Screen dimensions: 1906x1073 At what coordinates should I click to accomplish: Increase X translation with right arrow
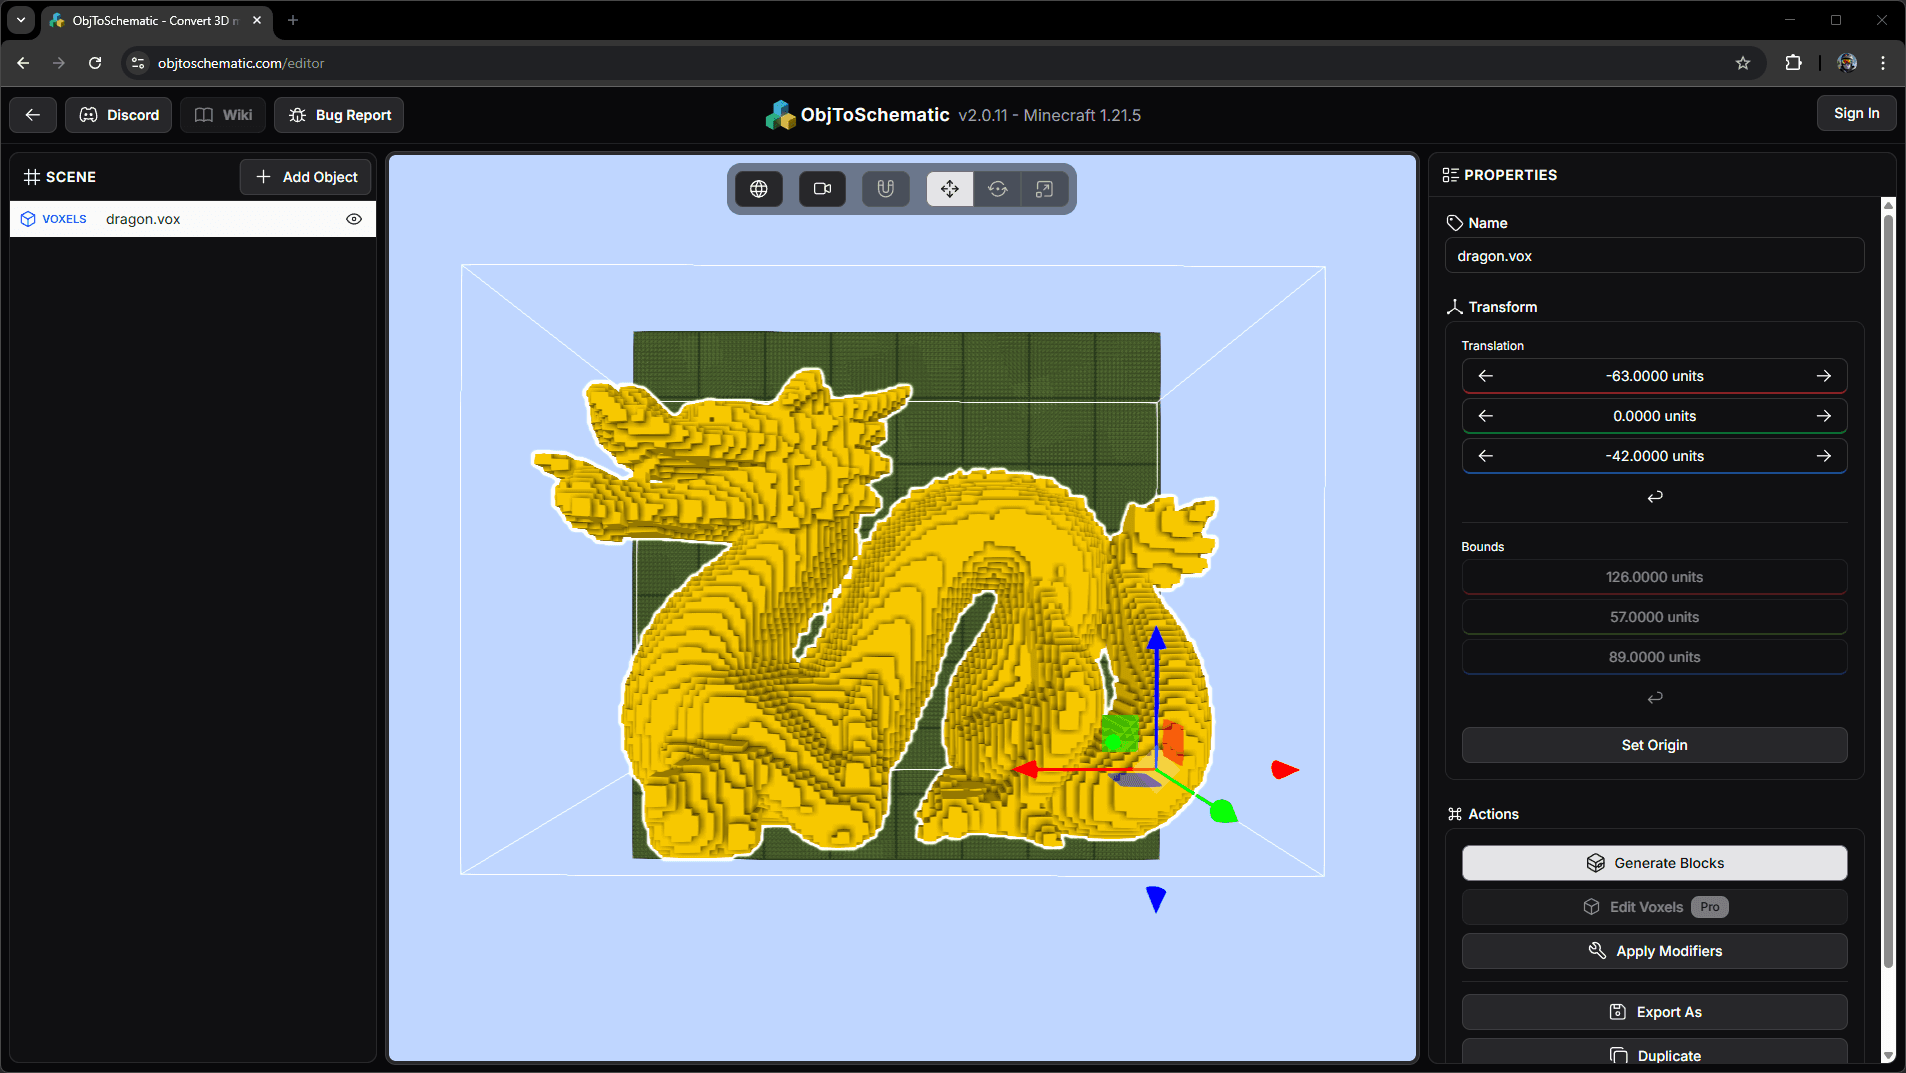point(1824,376)
